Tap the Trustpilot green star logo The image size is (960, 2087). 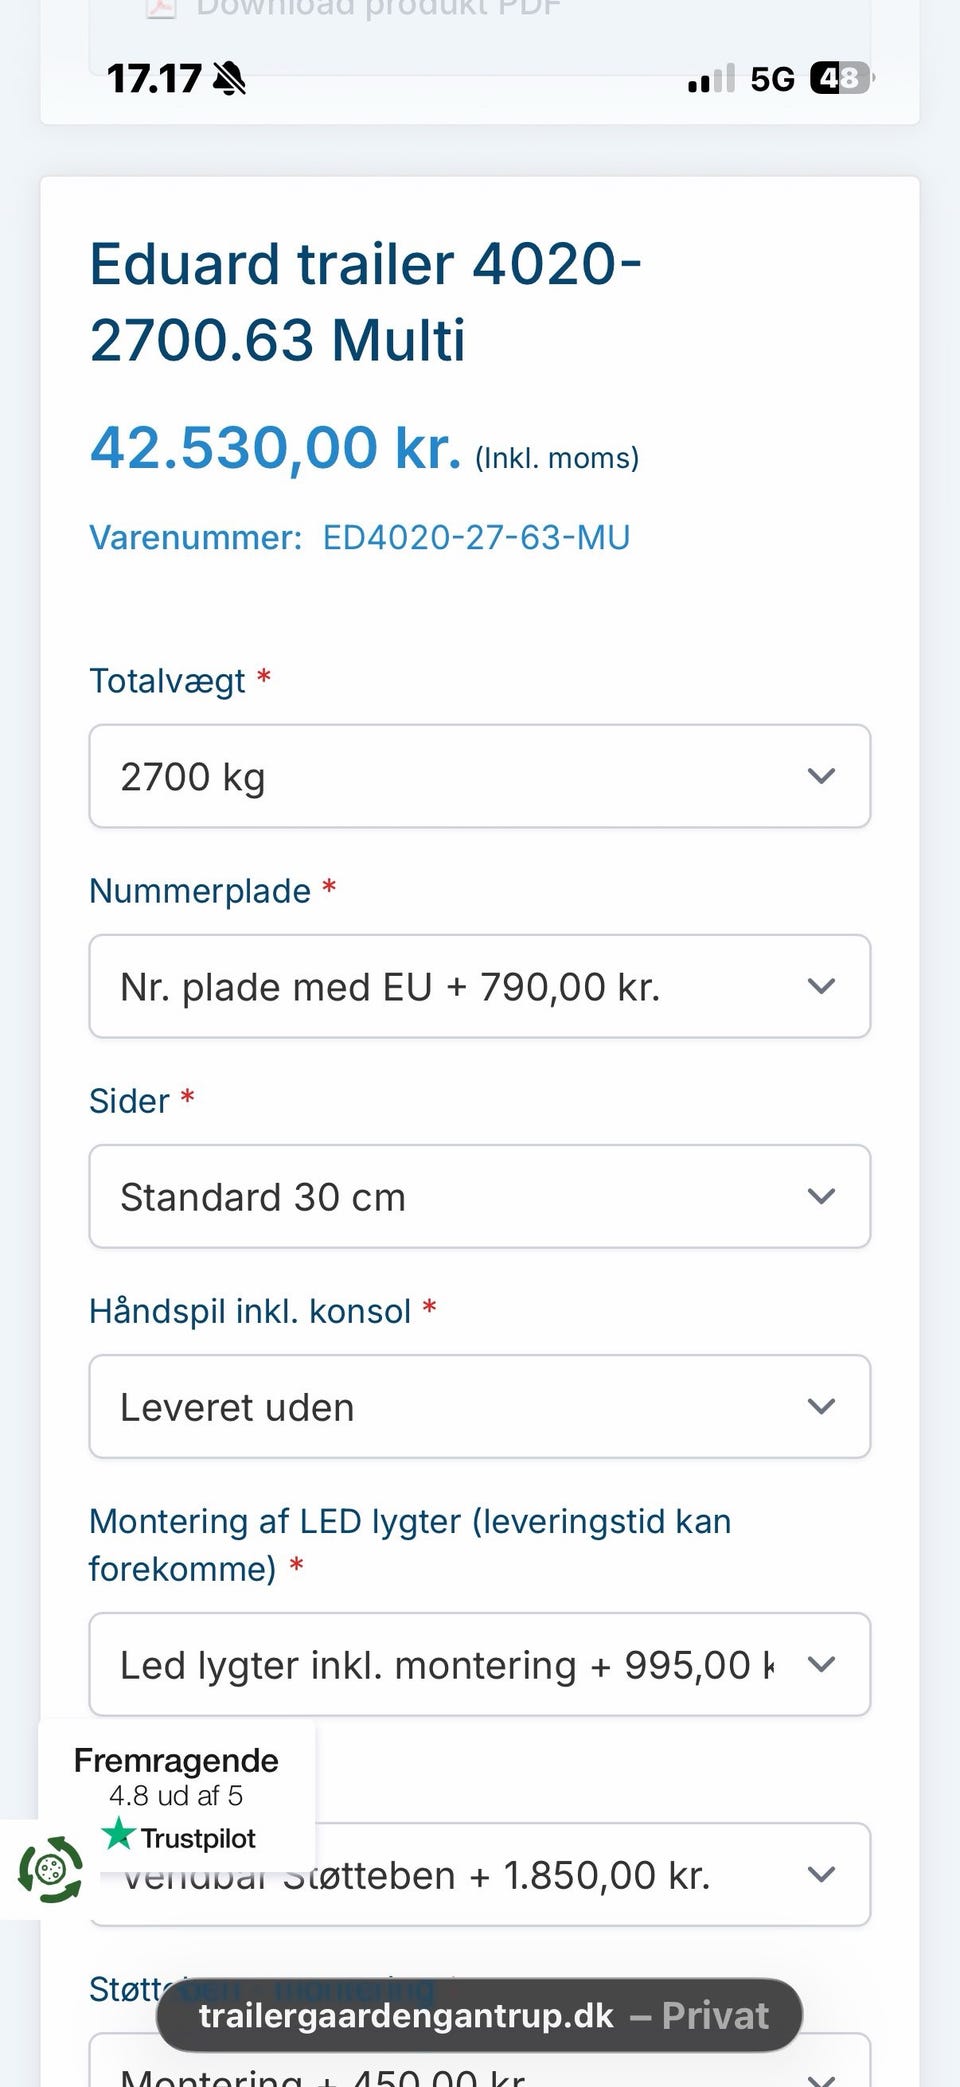tap(119, 1834)
